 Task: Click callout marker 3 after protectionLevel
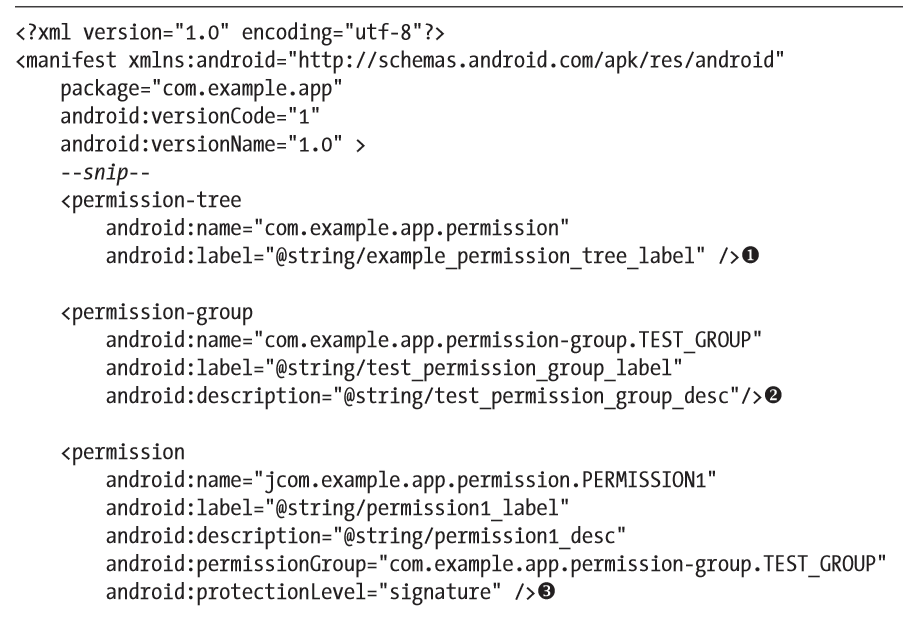[x=546, y=591]
